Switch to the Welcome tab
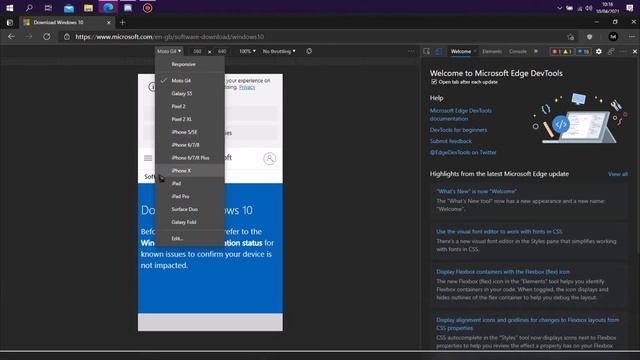The image size is (640, 360). coord(461,51)
